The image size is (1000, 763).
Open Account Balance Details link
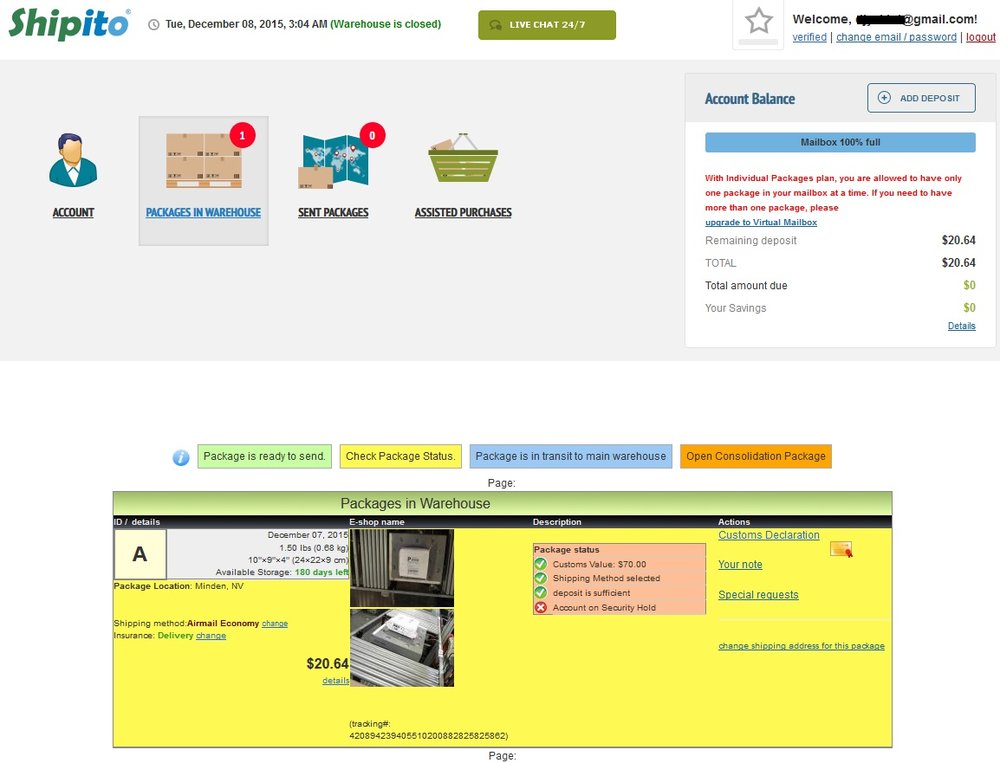(x=961, y=326)
